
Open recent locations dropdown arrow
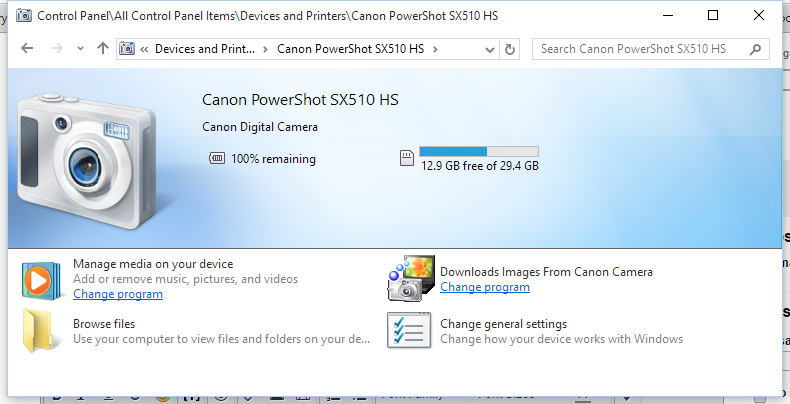pyautogui.click(x=80, y=49)
